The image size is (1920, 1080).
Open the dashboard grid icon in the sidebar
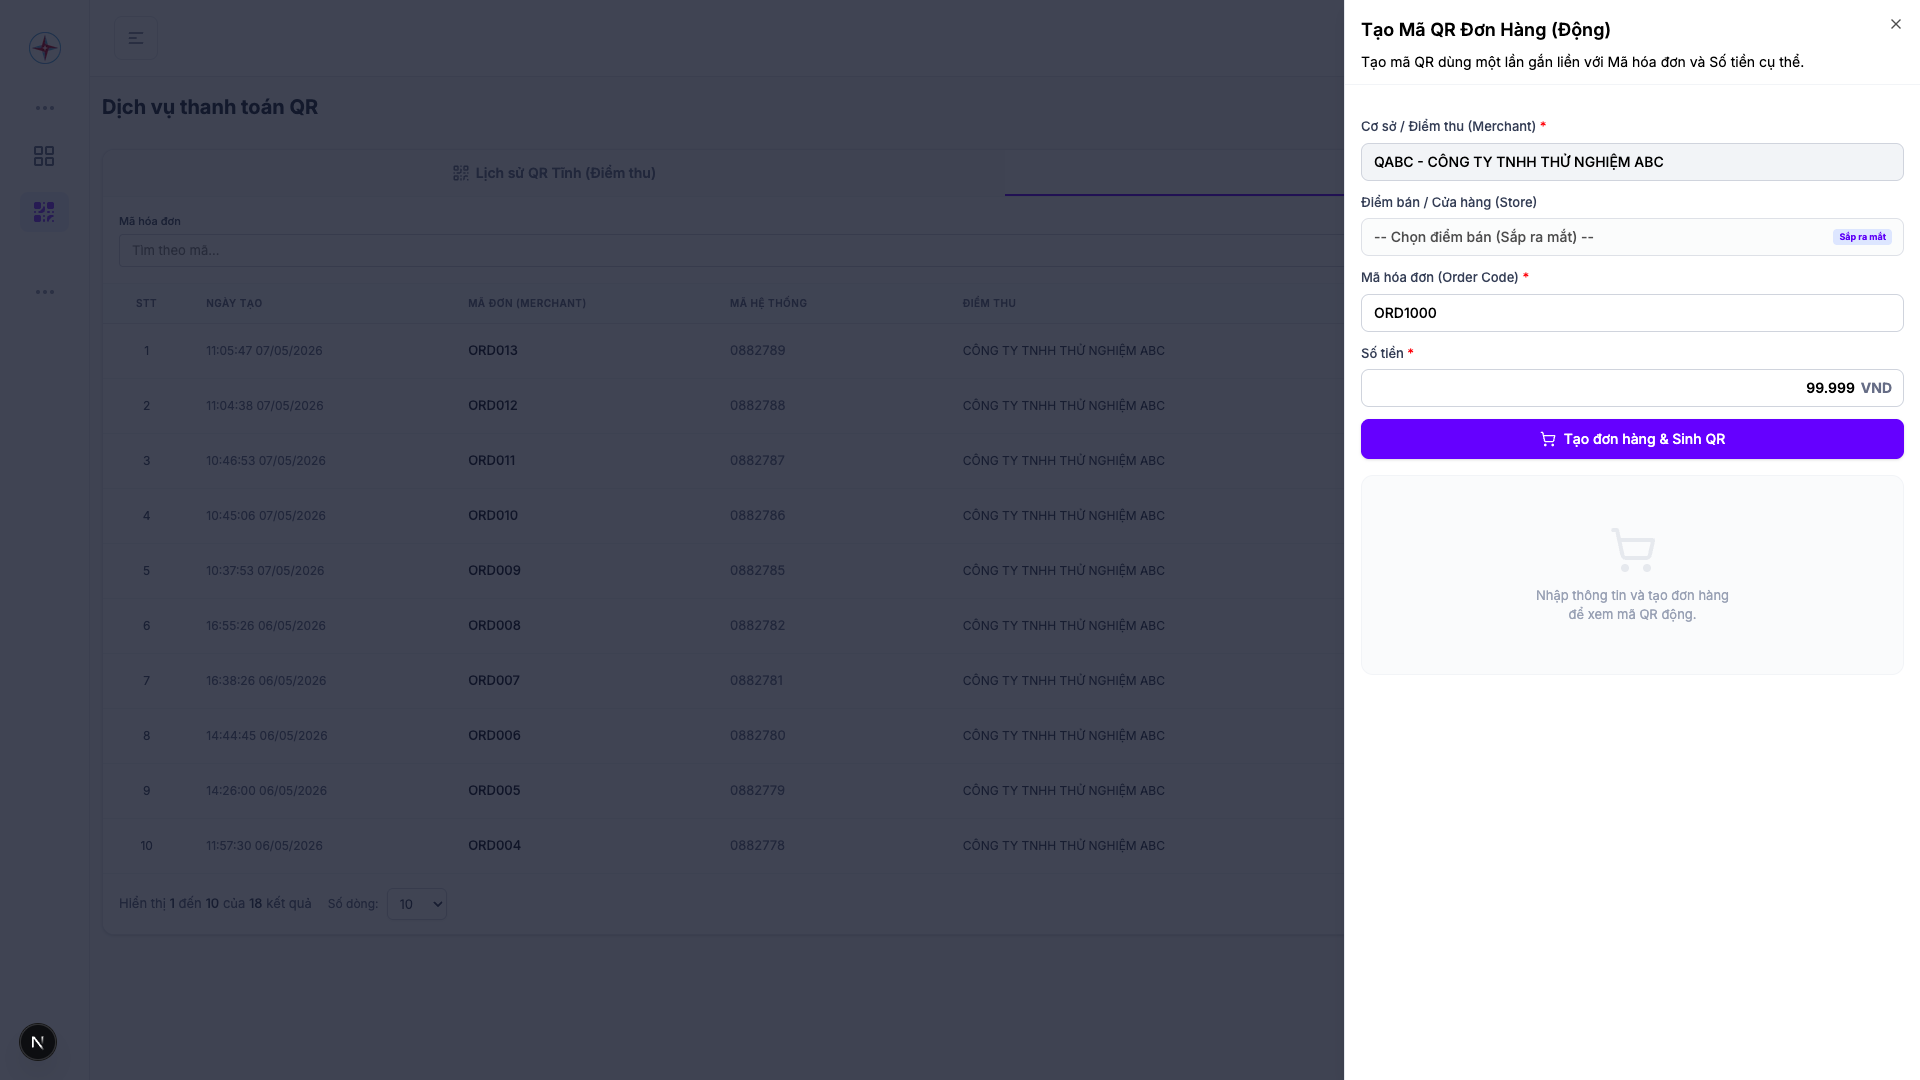(44, 156)
